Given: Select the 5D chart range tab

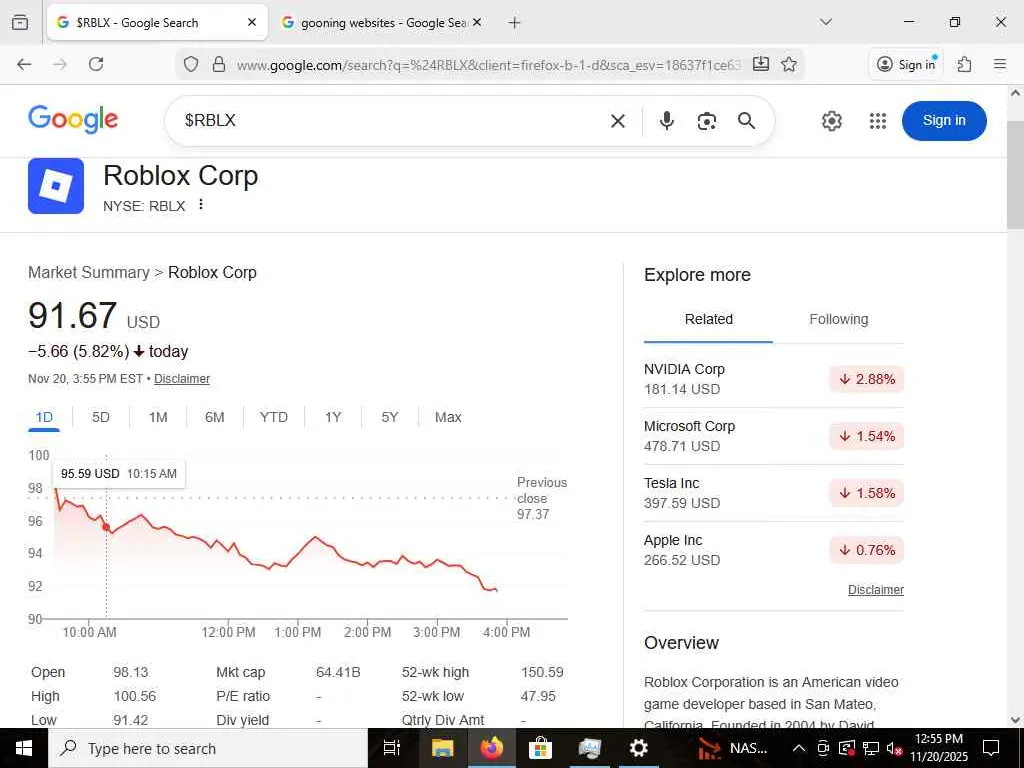Looking at the screenshot, I should coord(101,417).
